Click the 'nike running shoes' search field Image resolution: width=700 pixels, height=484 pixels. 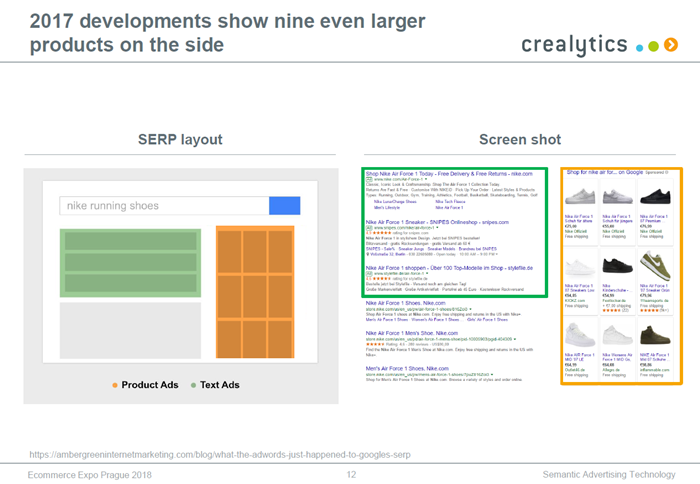click(164, 206)
